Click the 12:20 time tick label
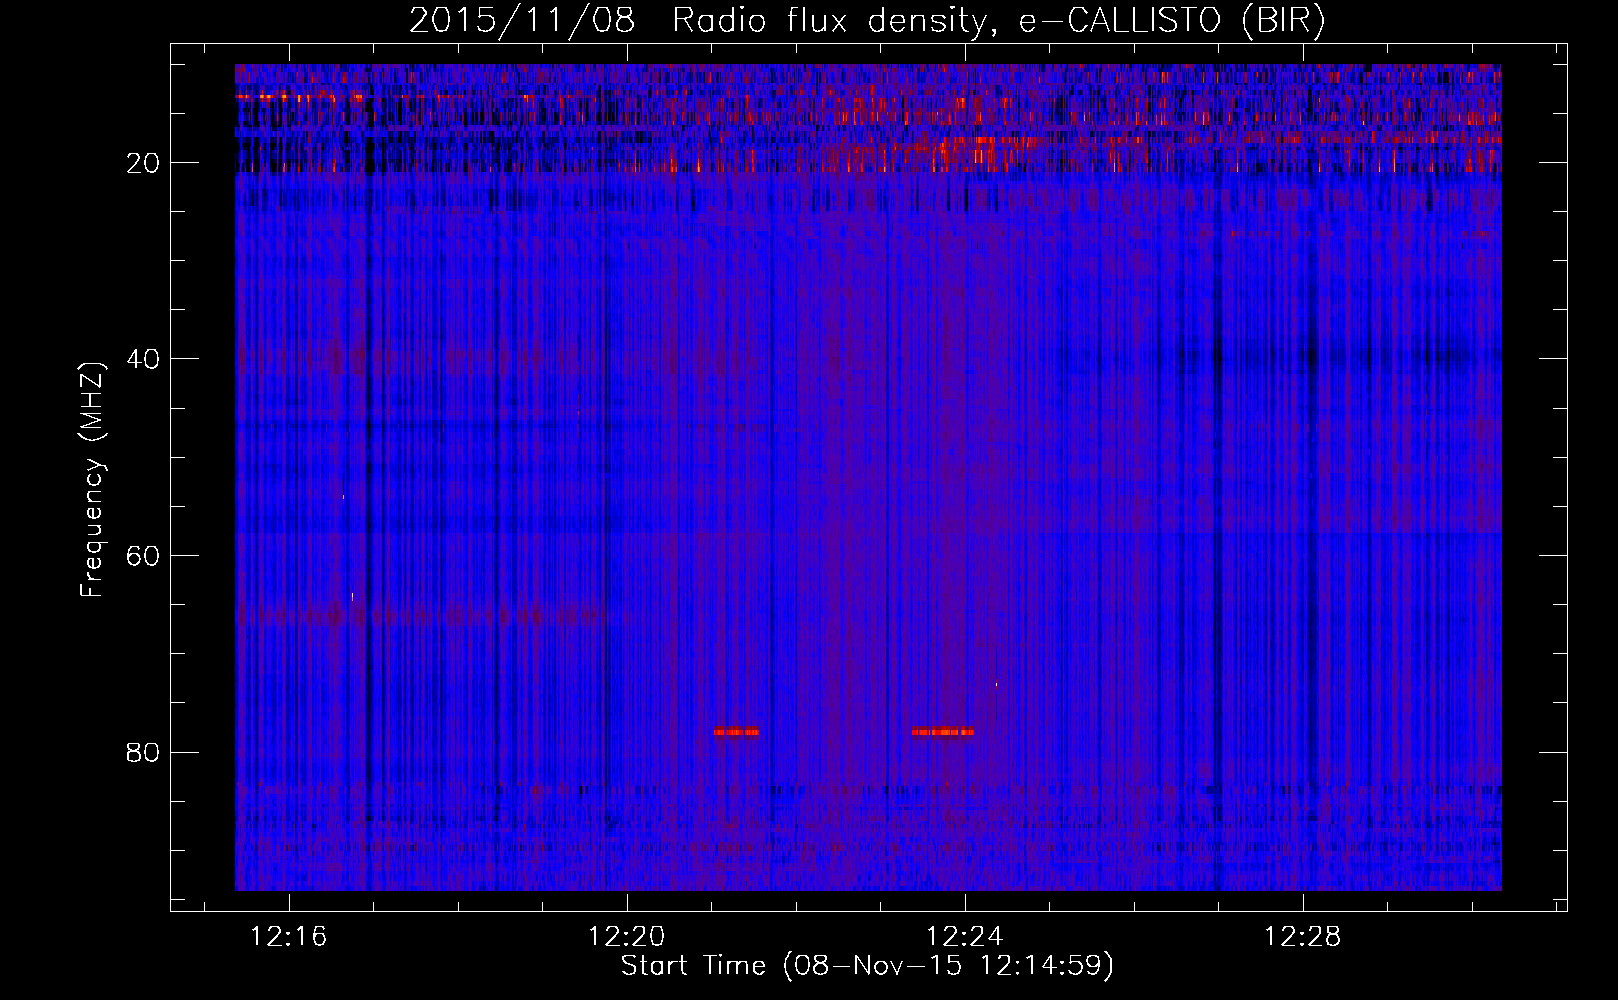Screen dimensions: 1618x1000 [627, 937]
